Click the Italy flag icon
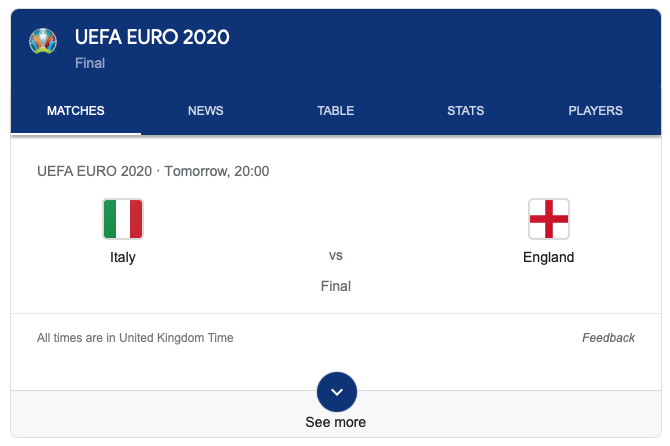This screenshot has height=446, width=670. click(123, 219)
